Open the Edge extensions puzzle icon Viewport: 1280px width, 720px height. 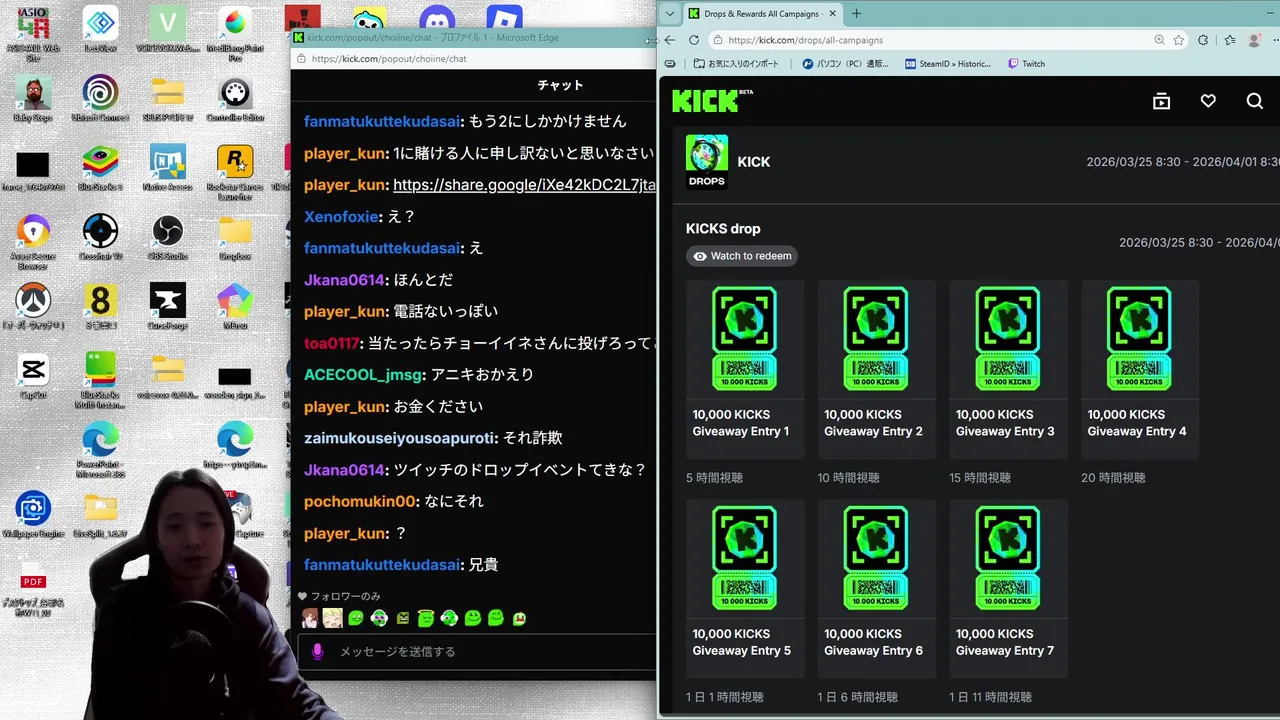pyautogui.click(x=1203, y=40)
